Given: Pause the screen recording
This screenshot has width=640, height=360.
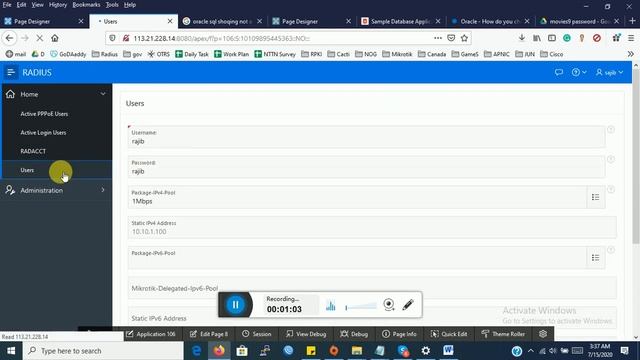Looking at the screenshot, I should click(x=236, y=304).
